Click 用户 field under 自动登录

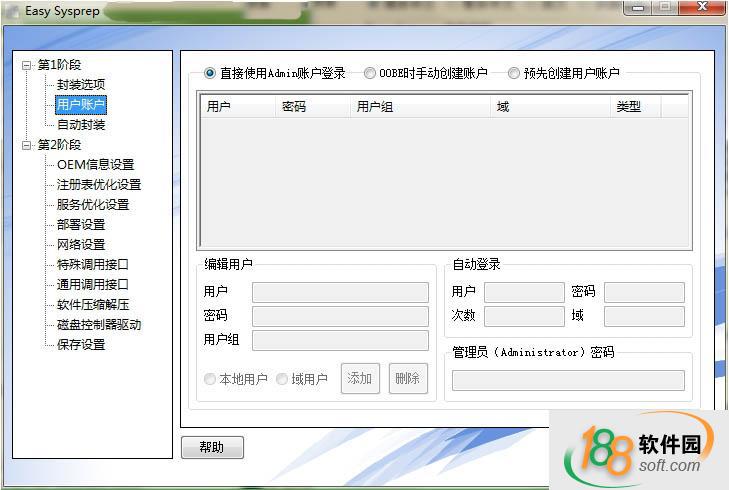point(524,292)
